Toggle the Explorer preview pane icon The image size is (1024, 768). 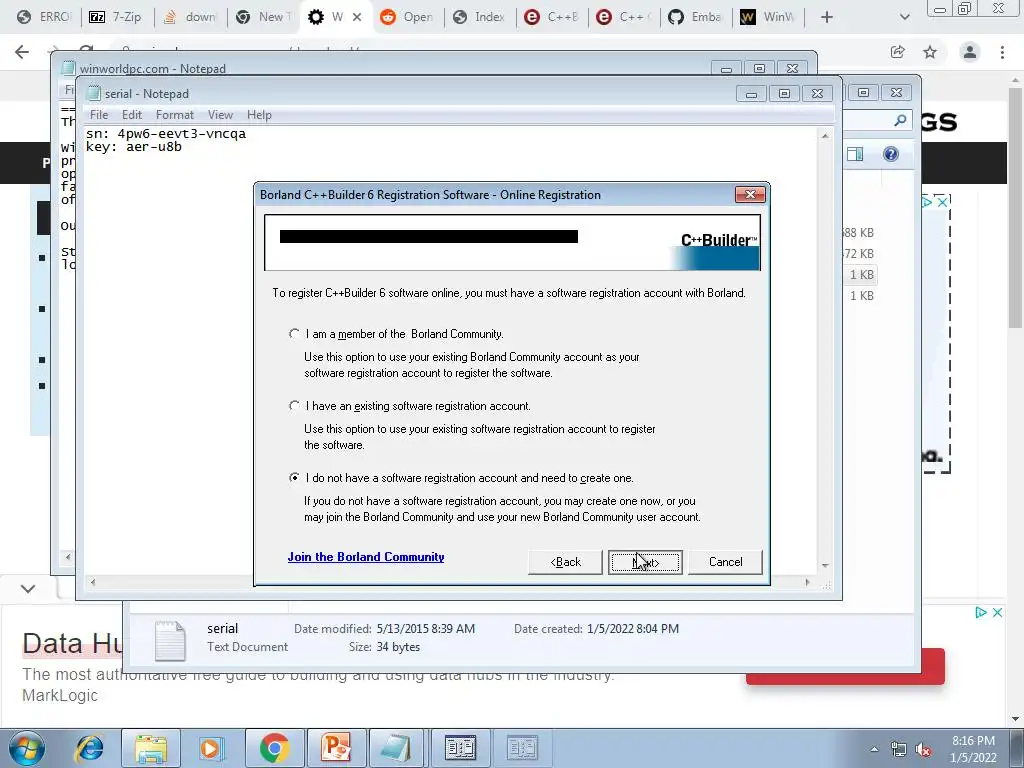pos(855,154)
